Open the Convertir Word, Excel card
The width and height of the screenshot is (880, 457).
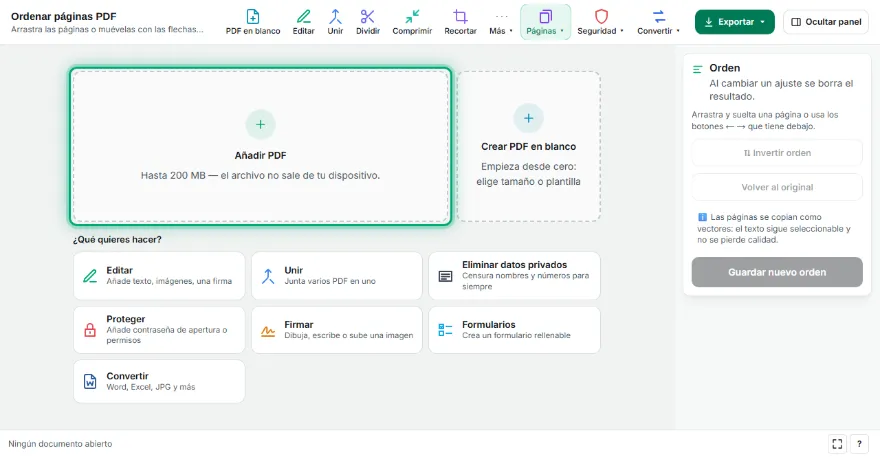pos(159,381)
